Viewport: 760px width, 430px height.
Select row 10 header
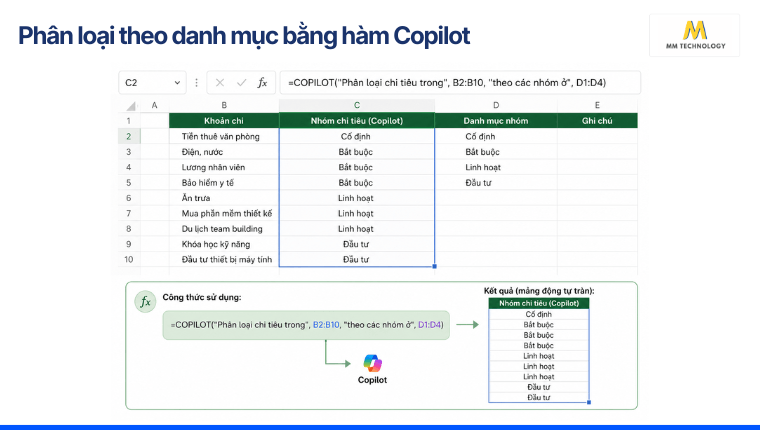tap(129, 259)
